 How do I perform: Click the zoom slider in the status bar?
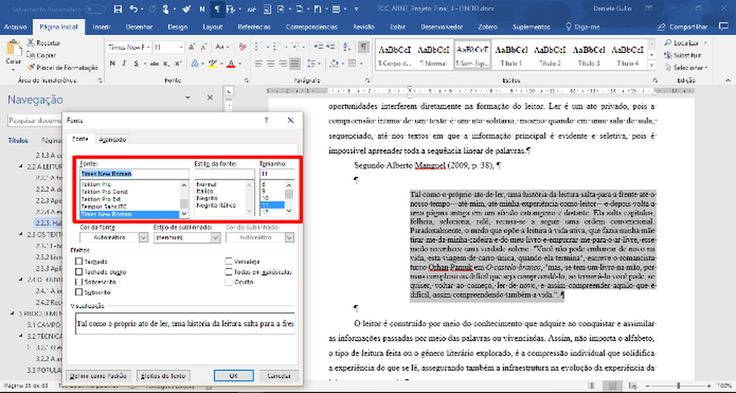coord(678,385)
